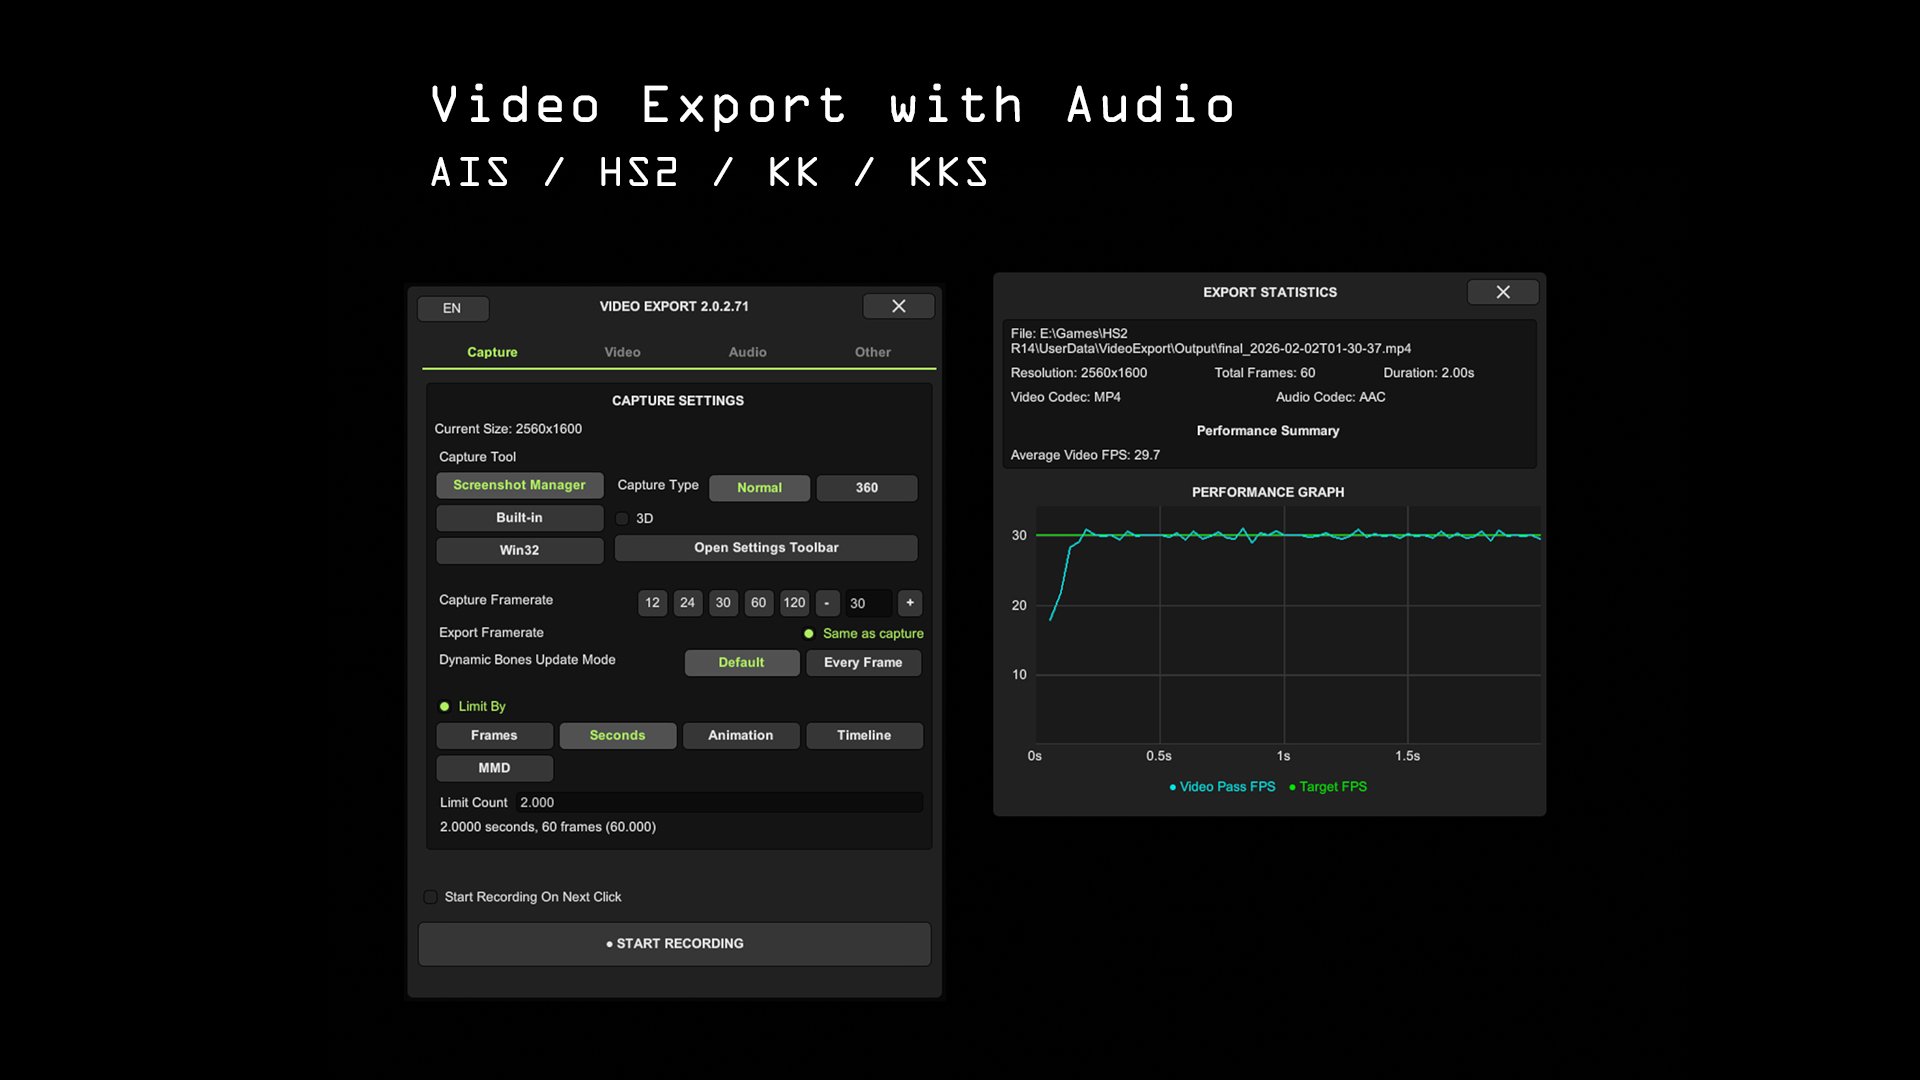The image size is (1920, 1080).
Task: Open Settings Toolbar
Action: [x=766, y=548]
